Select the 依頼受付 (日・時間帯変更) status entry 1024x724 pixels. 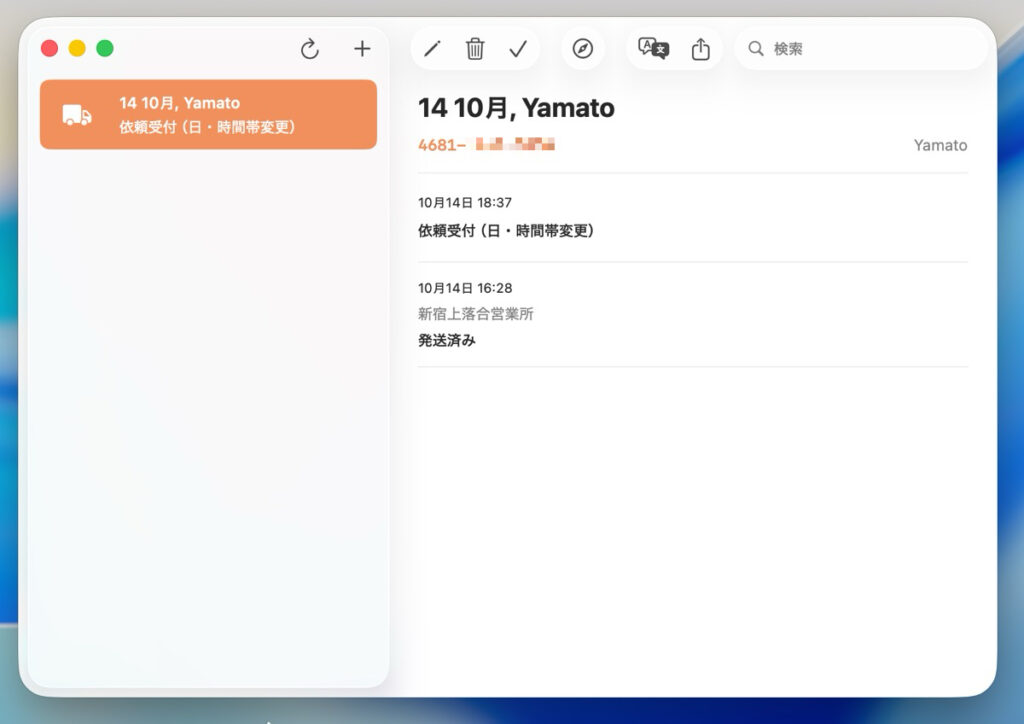click(x=506, y=231)
